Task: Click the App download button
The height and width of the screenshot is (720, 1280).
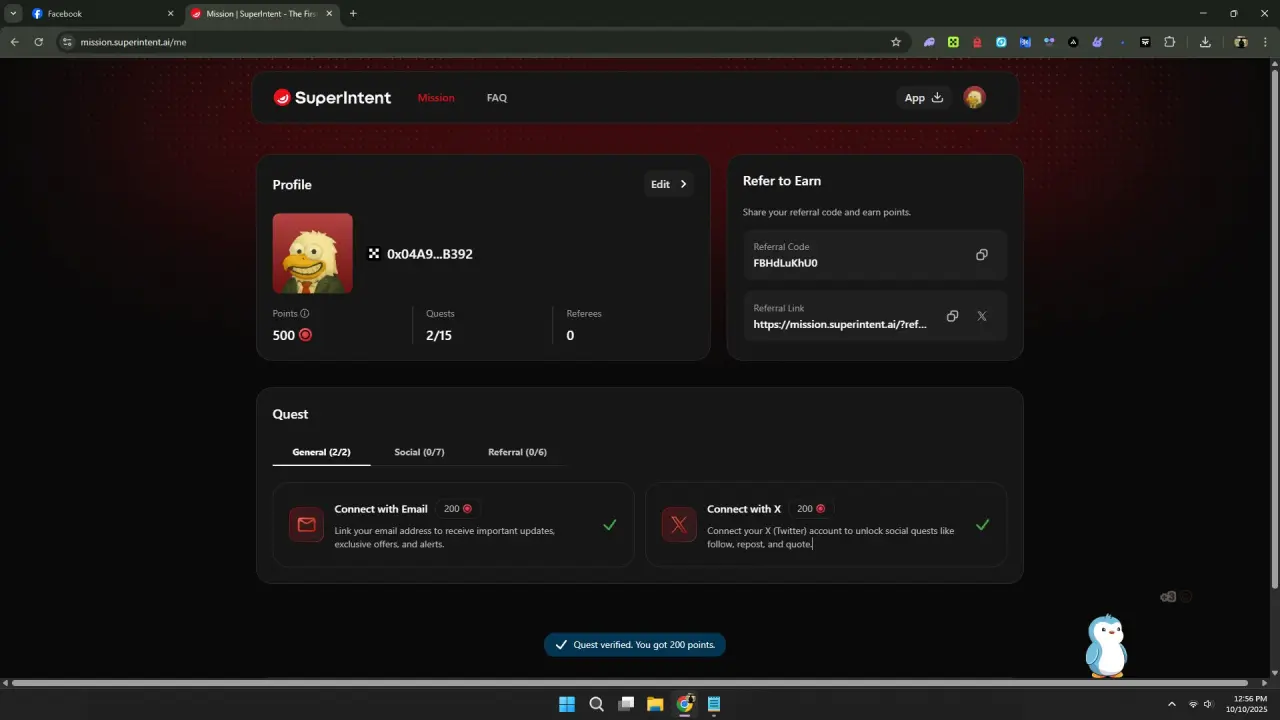Action: [x=924, y=98]
